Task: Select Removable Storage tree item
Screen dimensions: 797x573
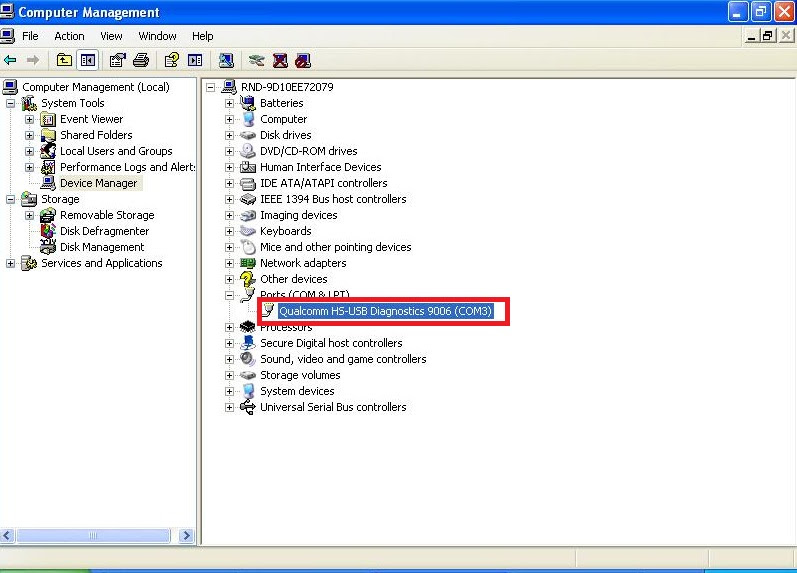Action: tap(107, 215)
